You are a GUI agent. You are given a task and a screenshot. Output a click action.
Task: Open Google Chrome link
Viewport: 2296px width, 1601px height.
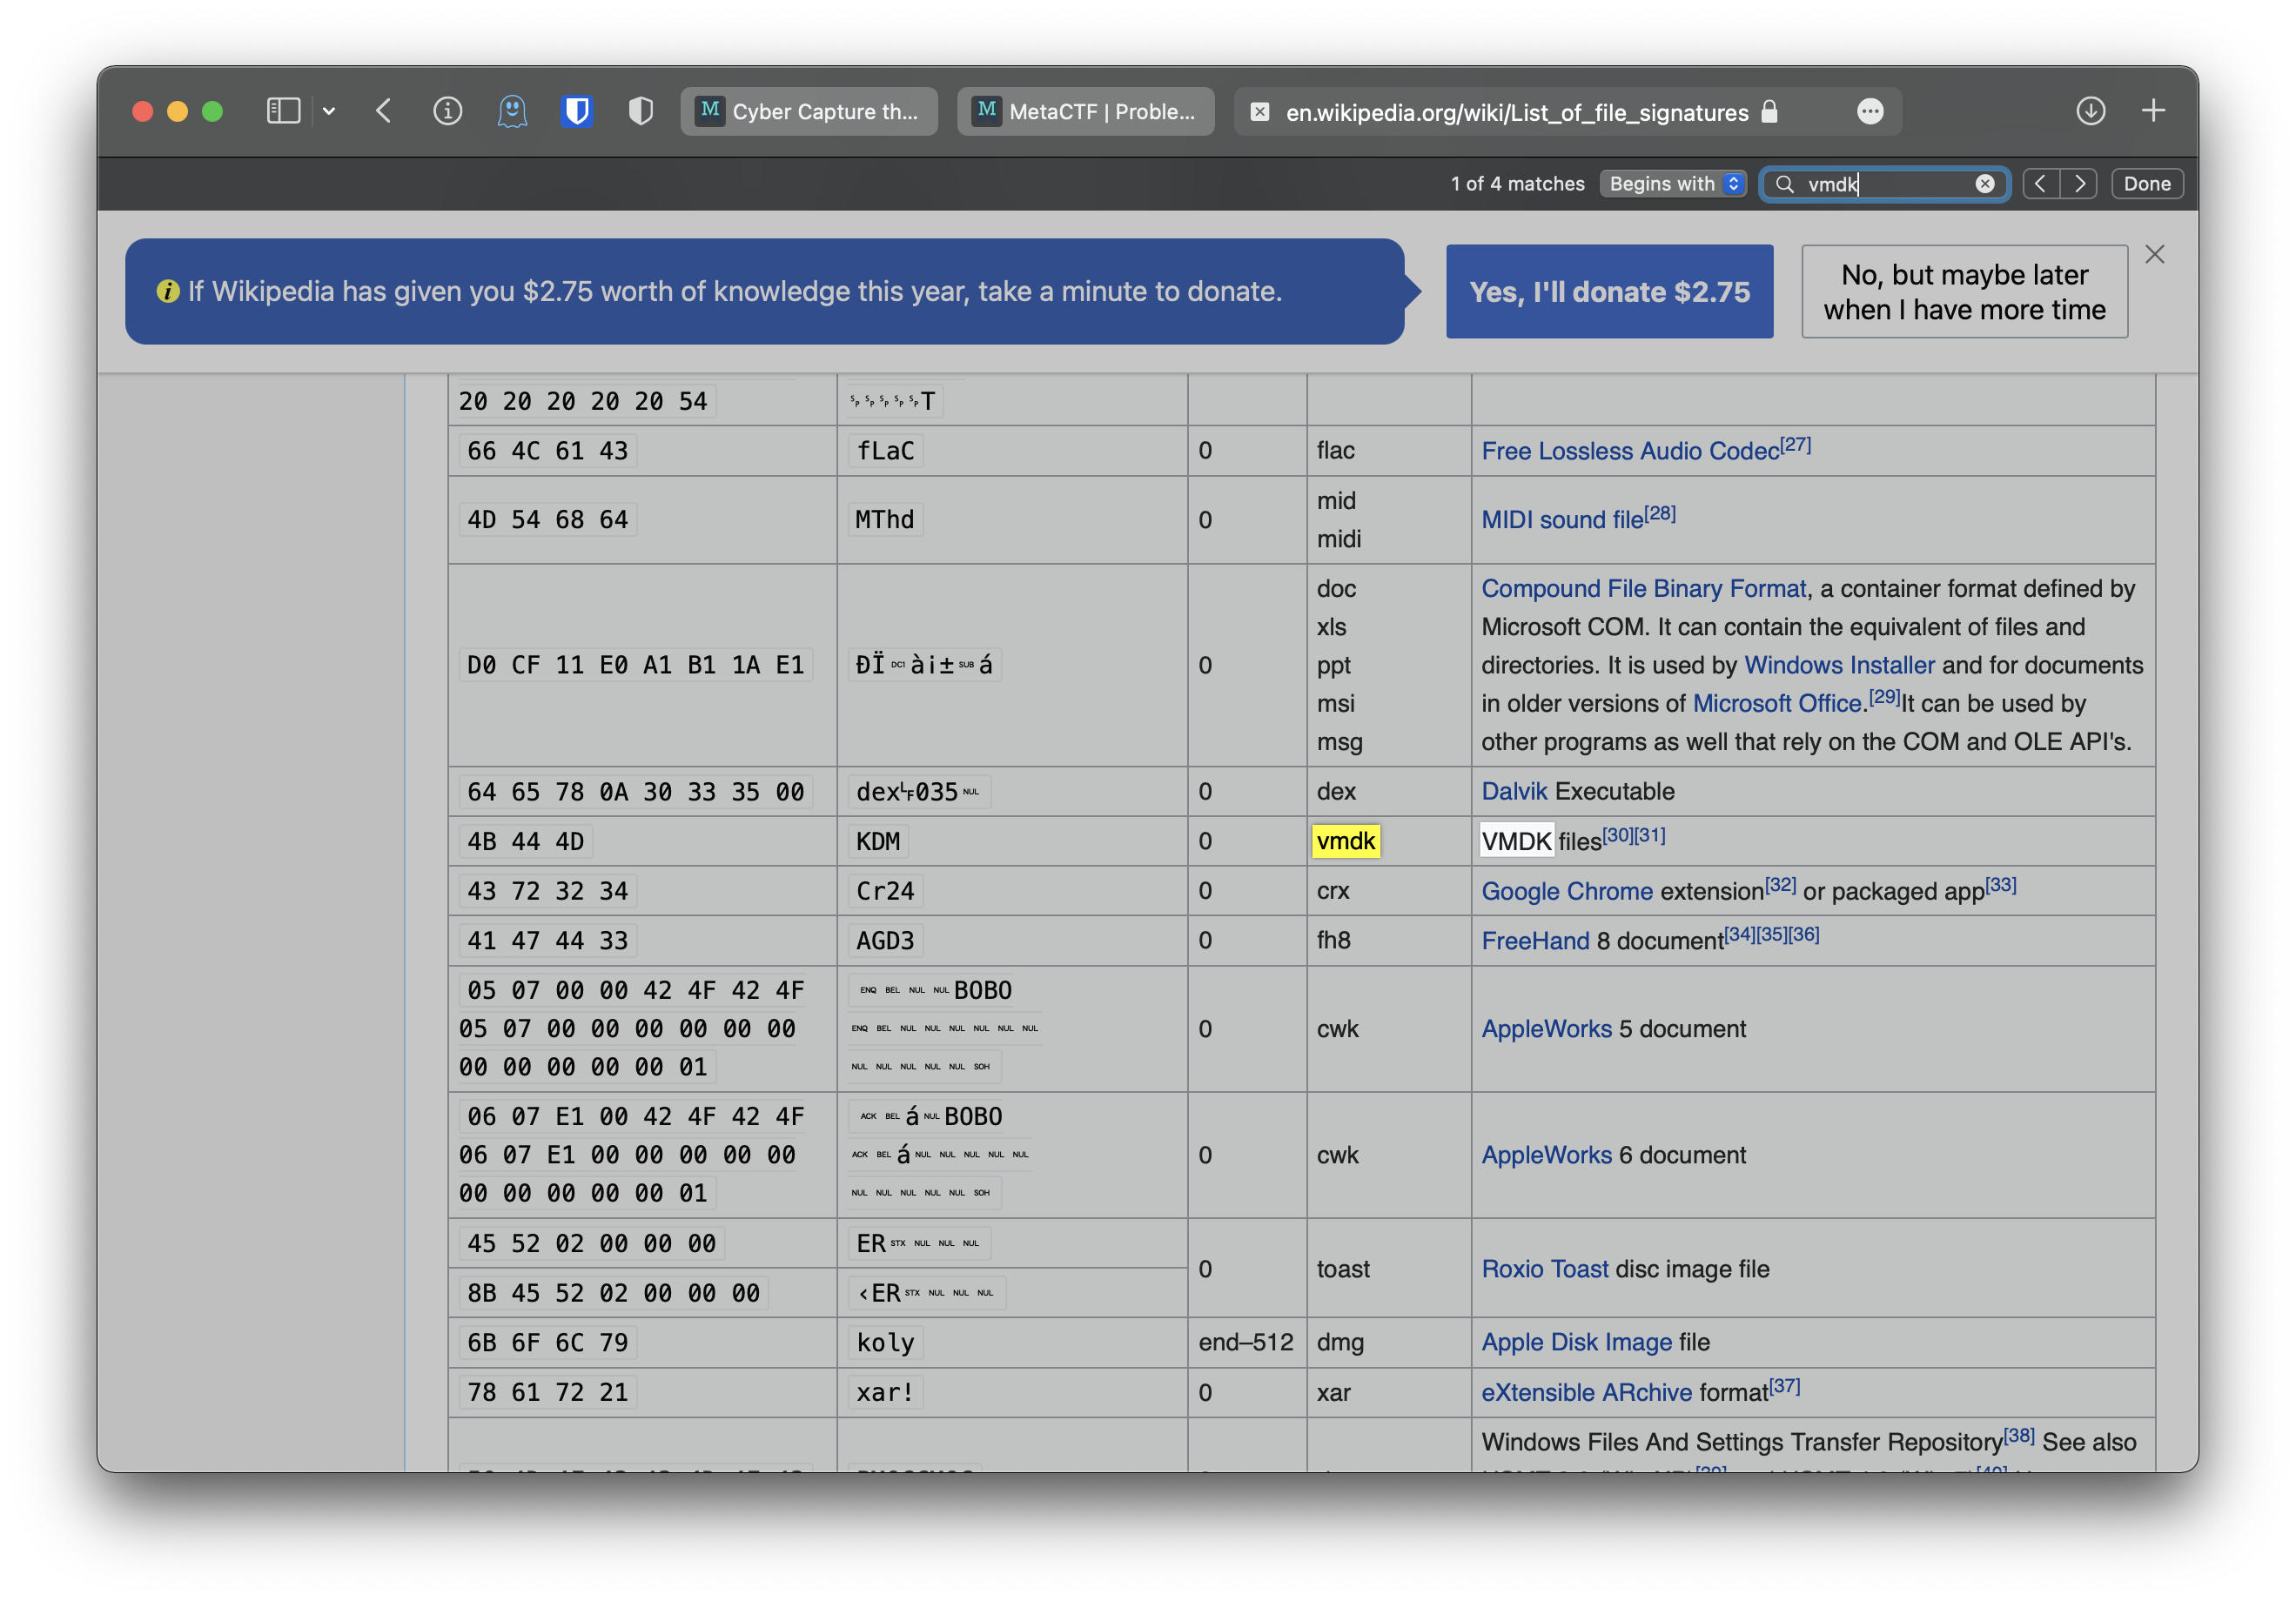tap(1567, 891)
